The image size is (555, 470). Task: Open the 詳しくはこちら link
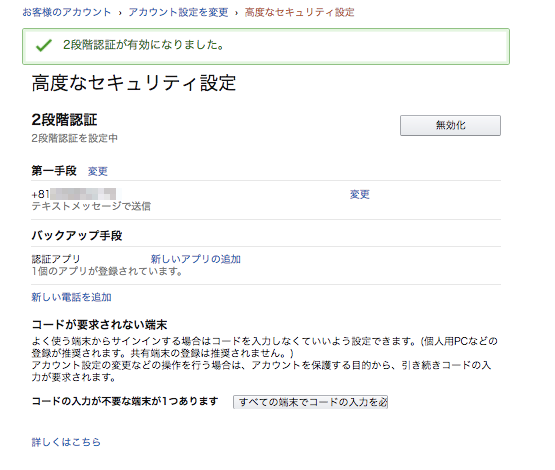(x=66, y=442)
